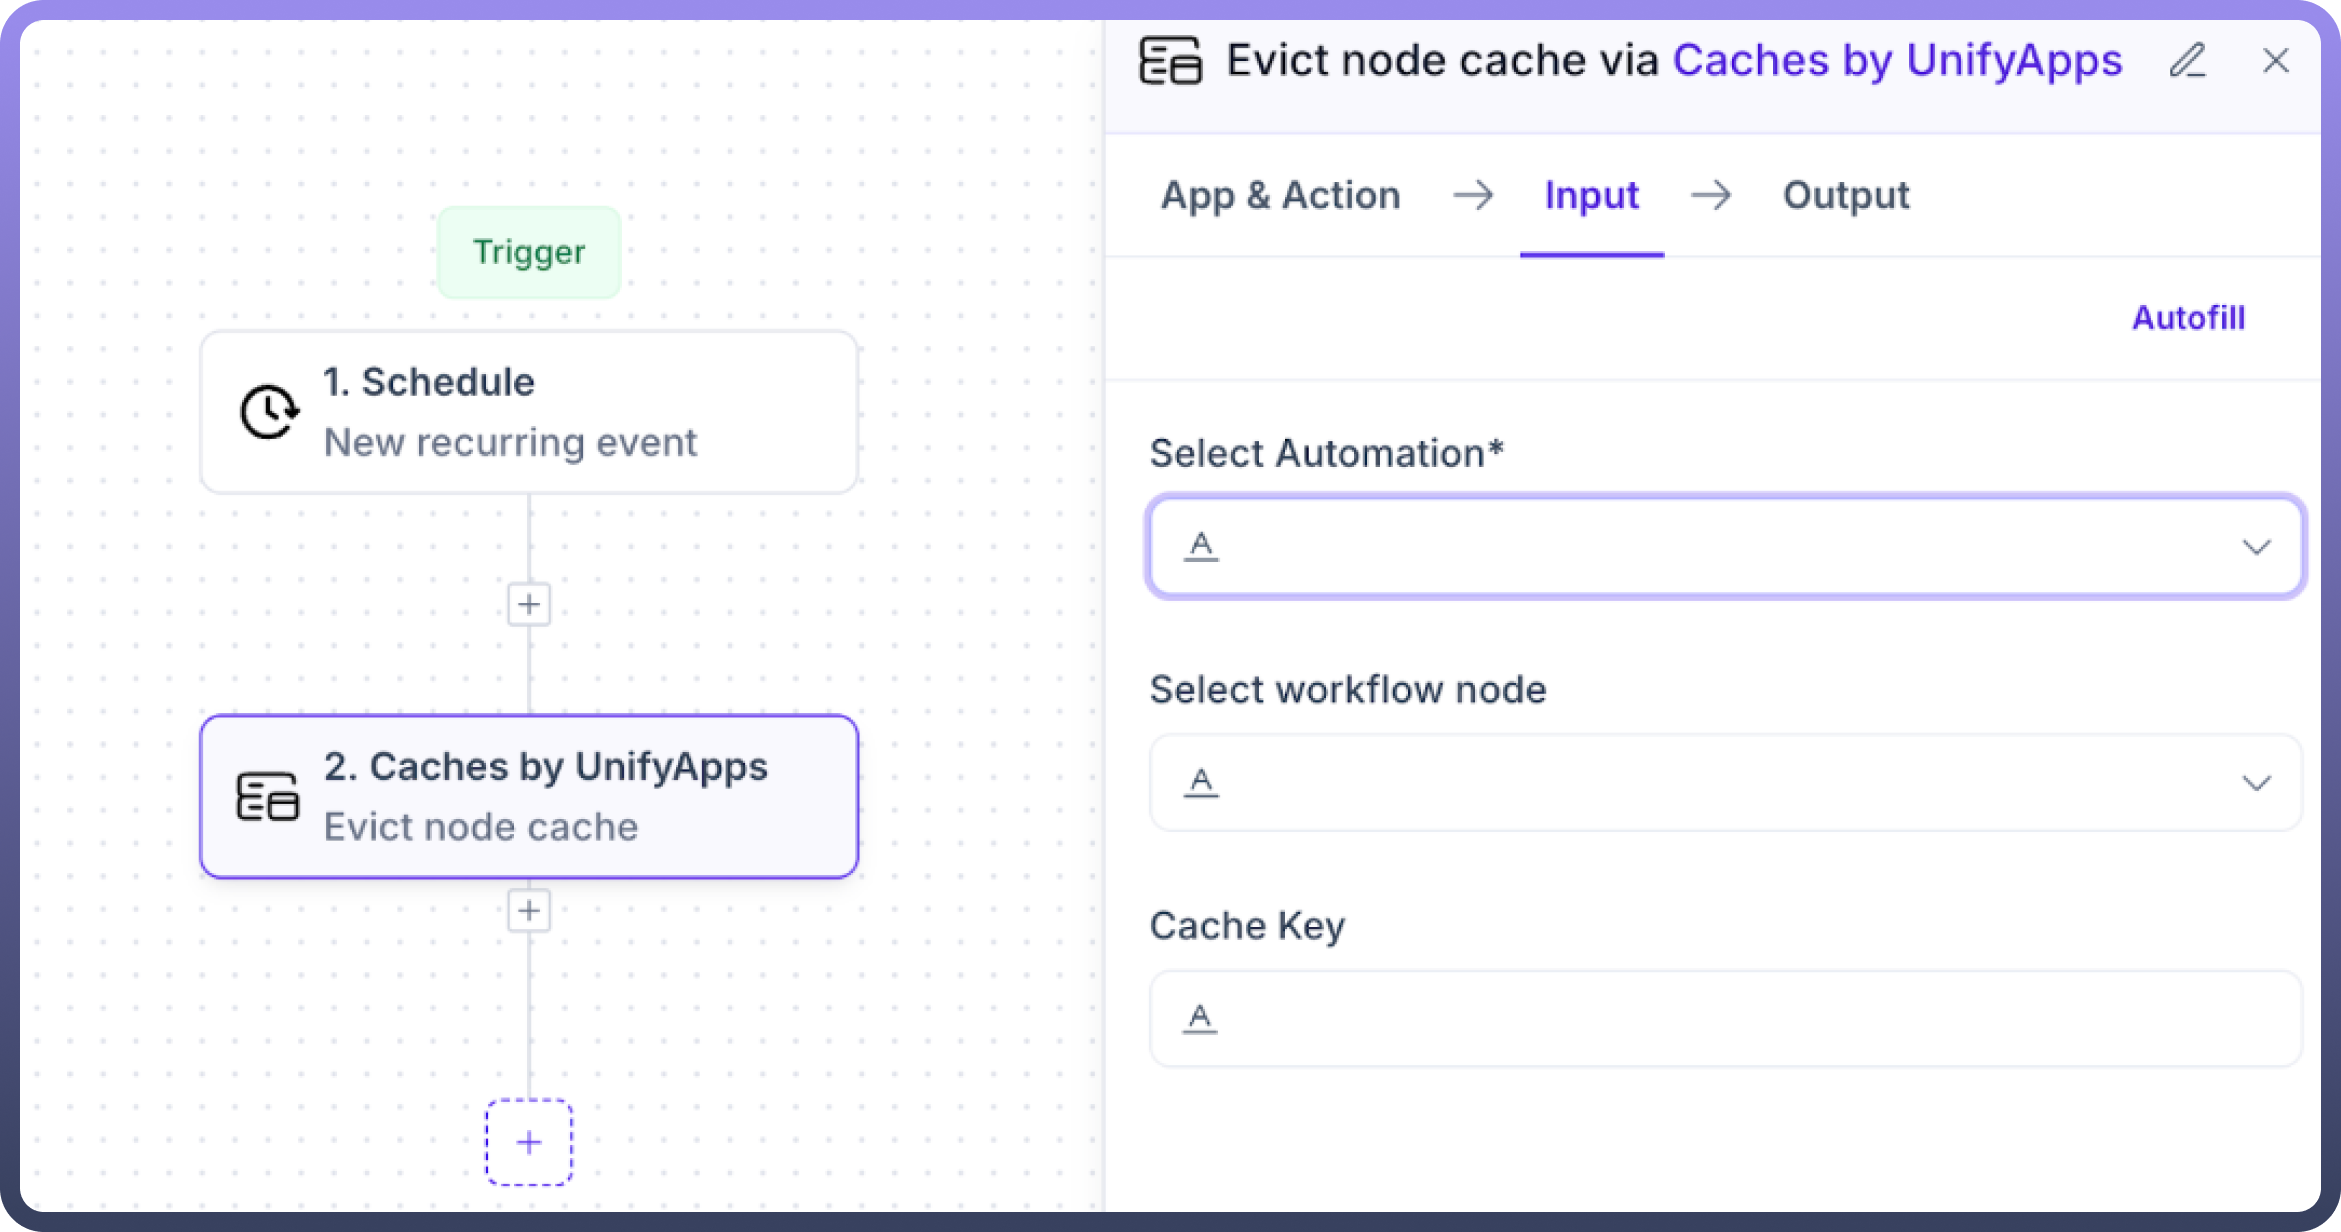Add step between Schedule and Caches nodes
Viewport: 2341px width, 1232px height.
(529, 604)
